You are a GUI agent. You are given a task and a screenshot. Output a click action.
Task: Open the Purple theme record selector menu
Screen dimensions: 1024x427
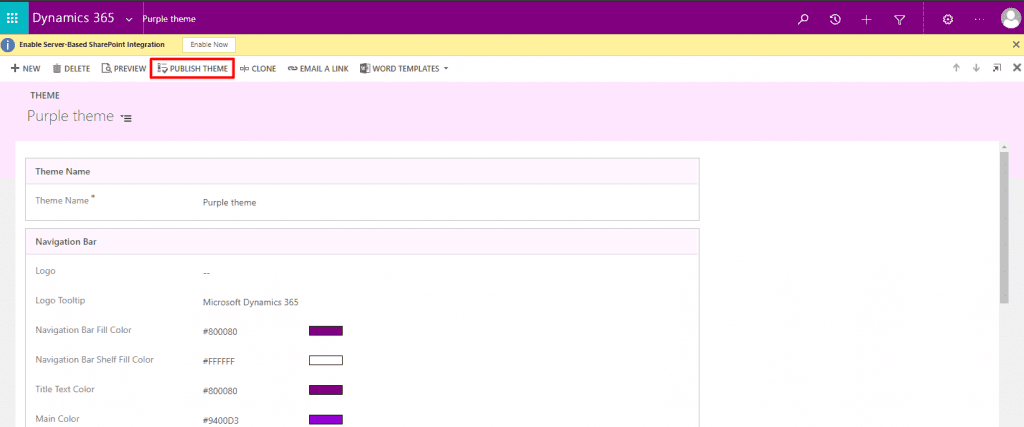(127, 118)
